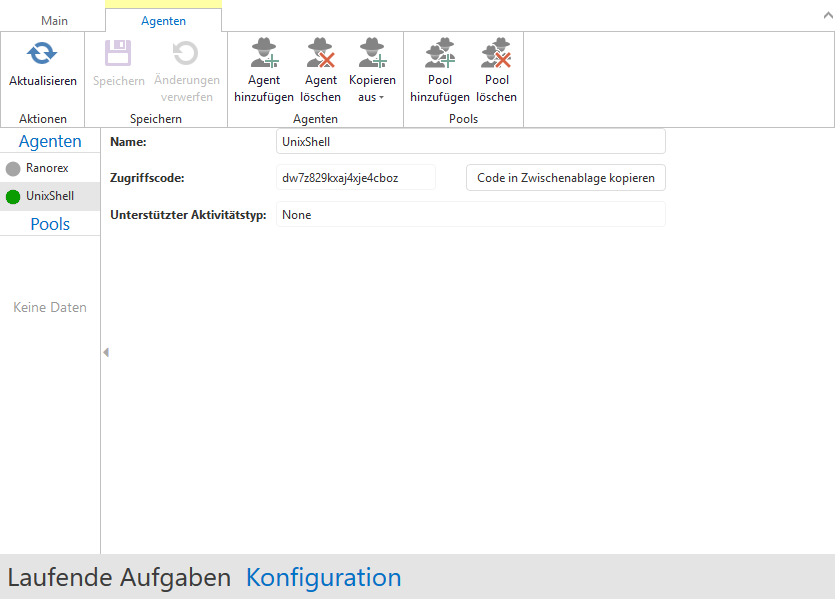Create a pool via Pool hinzufügen
The width and height of the screenshot is (835, 599).
click(439, 54)
